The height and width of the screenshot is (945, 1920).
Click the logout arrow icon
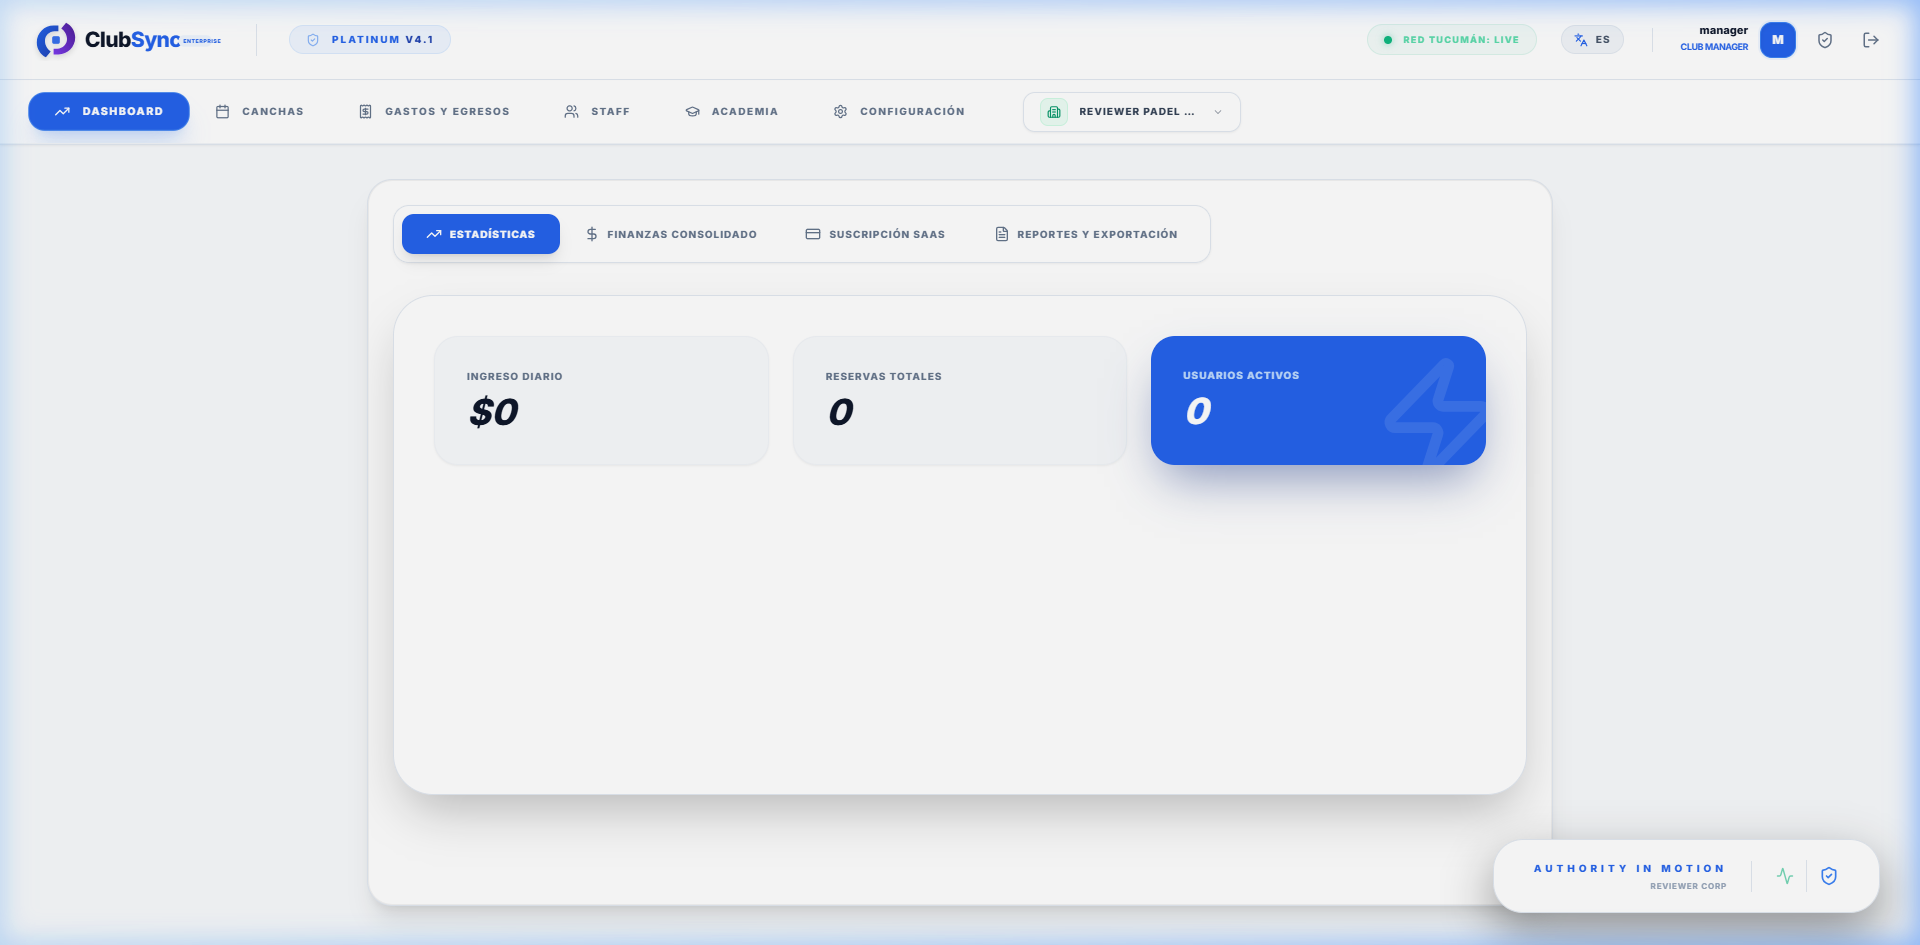pyautogui.click(x=1871, y=39)
